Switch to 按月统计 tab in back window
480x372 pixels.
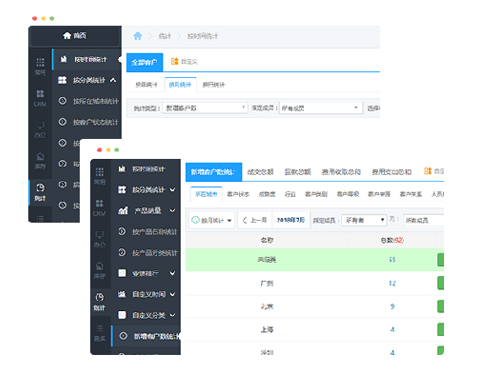click(180, 85)
